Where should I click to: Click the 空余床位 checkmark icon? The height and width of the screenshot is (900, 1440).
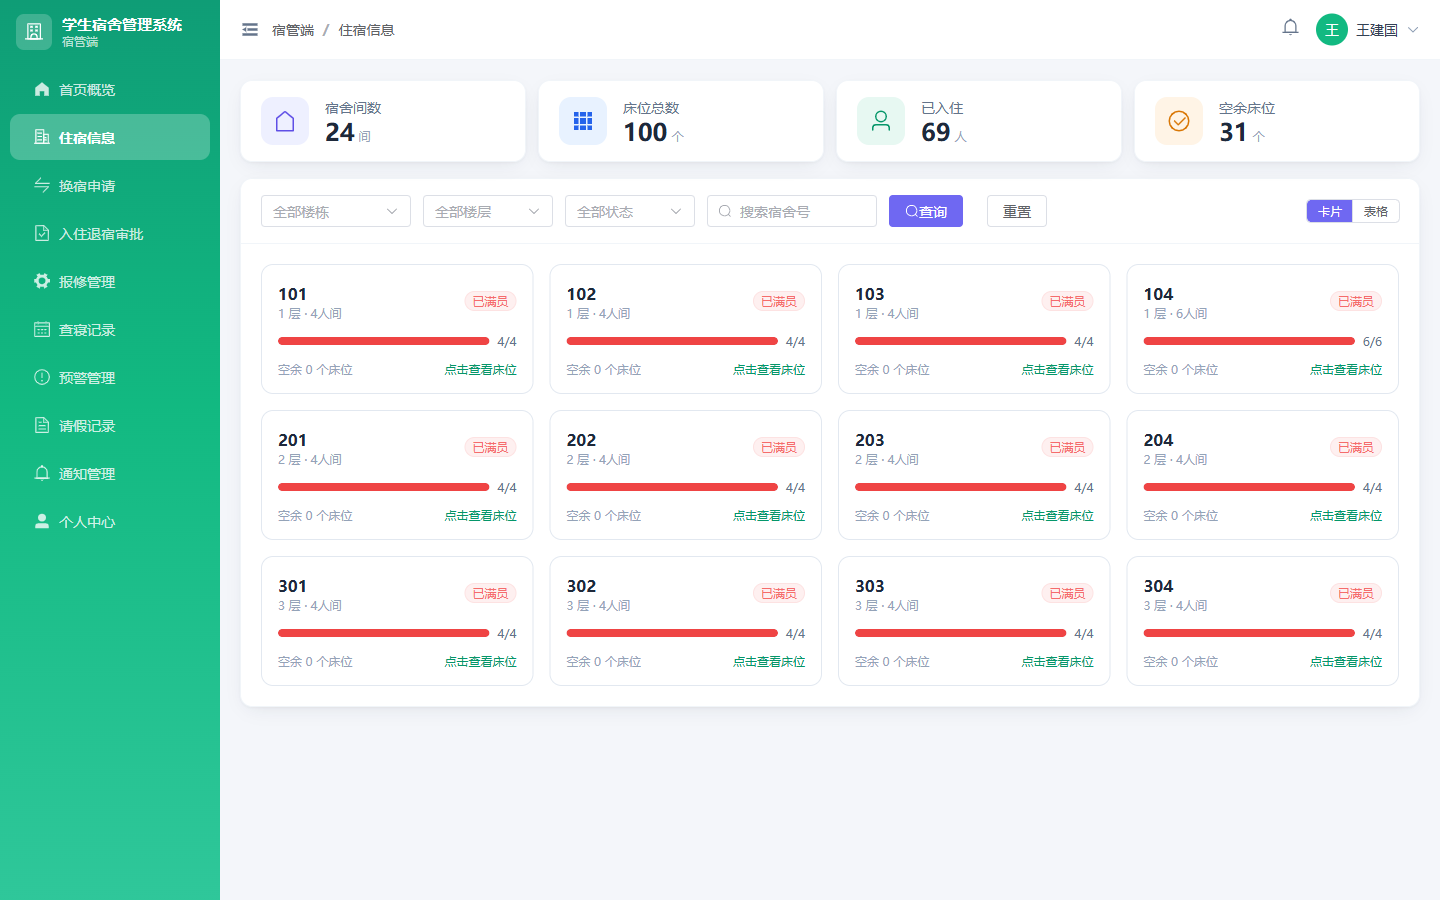click(1179, 121)
